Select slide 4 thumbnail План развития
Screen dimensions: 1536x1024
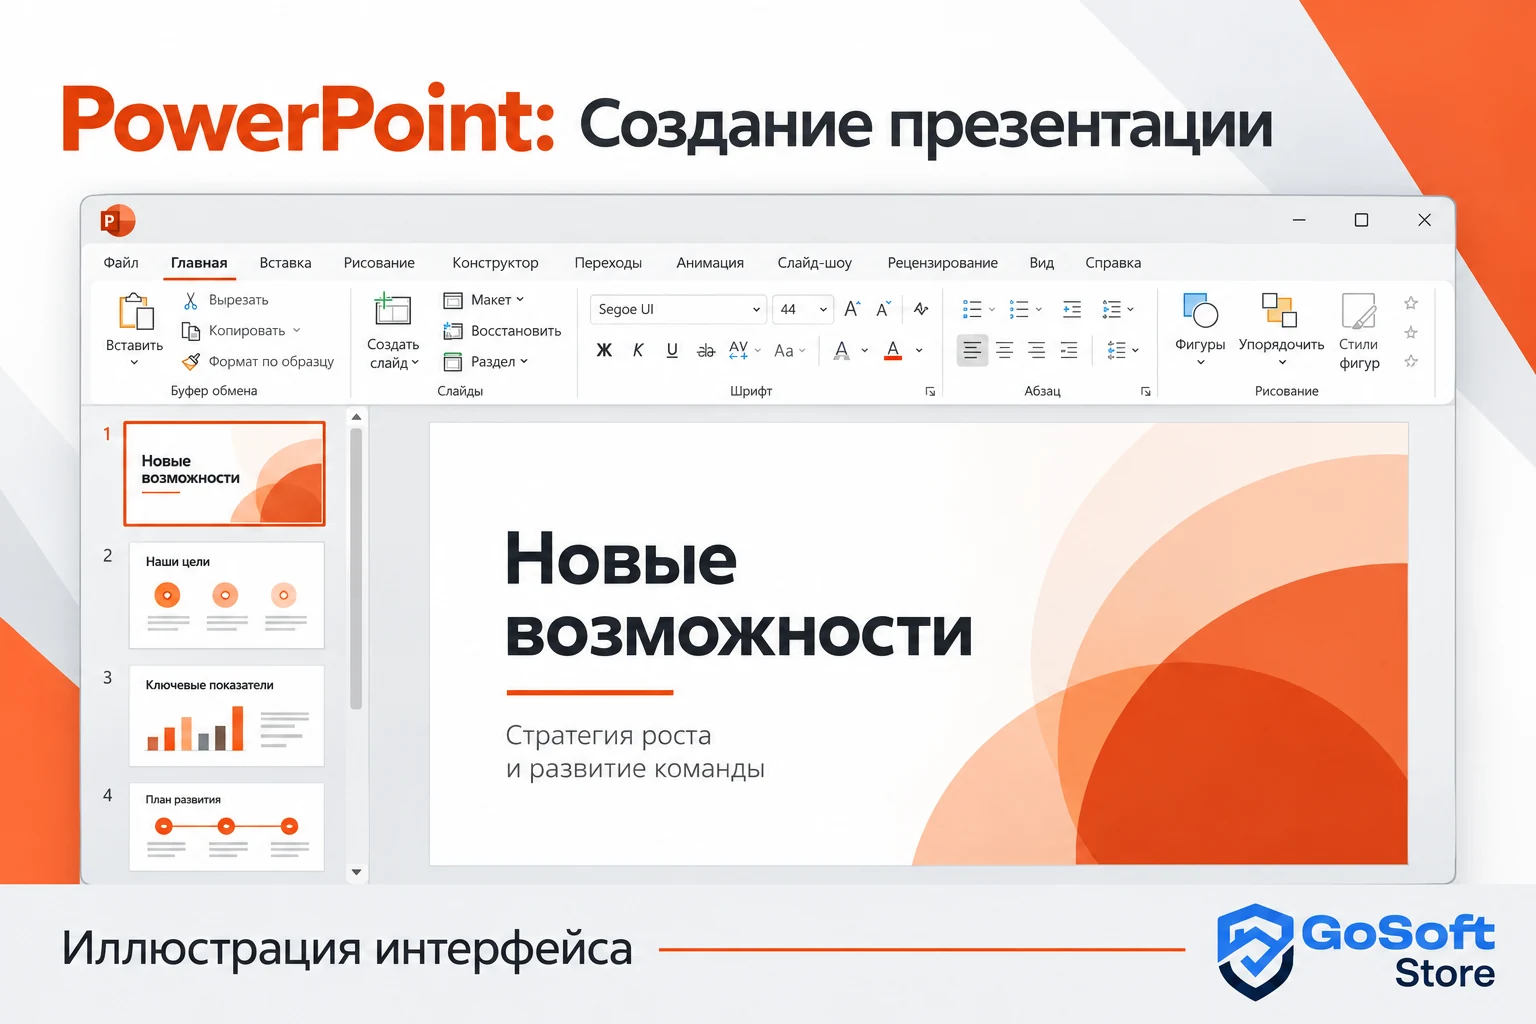click(x=227, y=827)
